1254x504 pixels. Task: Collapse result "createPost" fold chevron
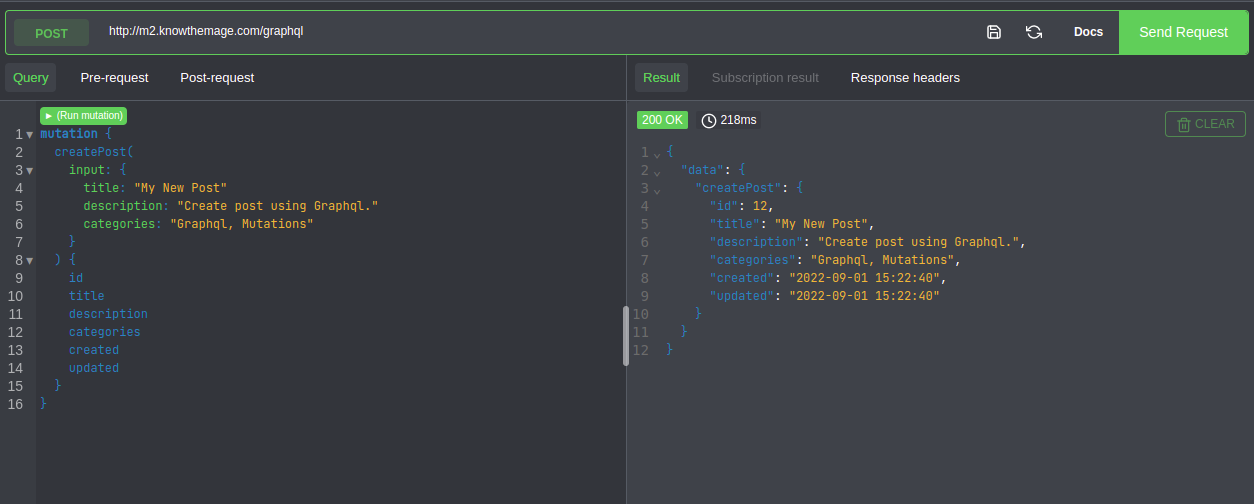(x=657, y=189)
